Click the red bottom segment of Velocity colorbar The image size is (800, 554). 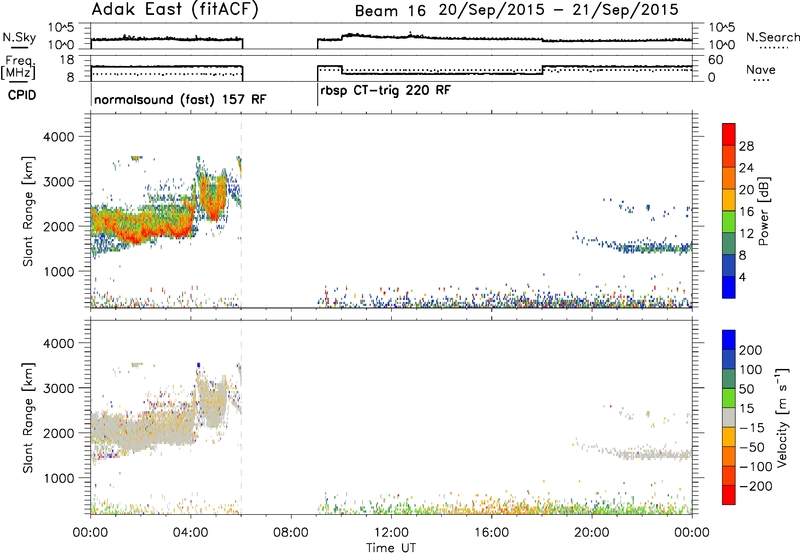[729, 495]
